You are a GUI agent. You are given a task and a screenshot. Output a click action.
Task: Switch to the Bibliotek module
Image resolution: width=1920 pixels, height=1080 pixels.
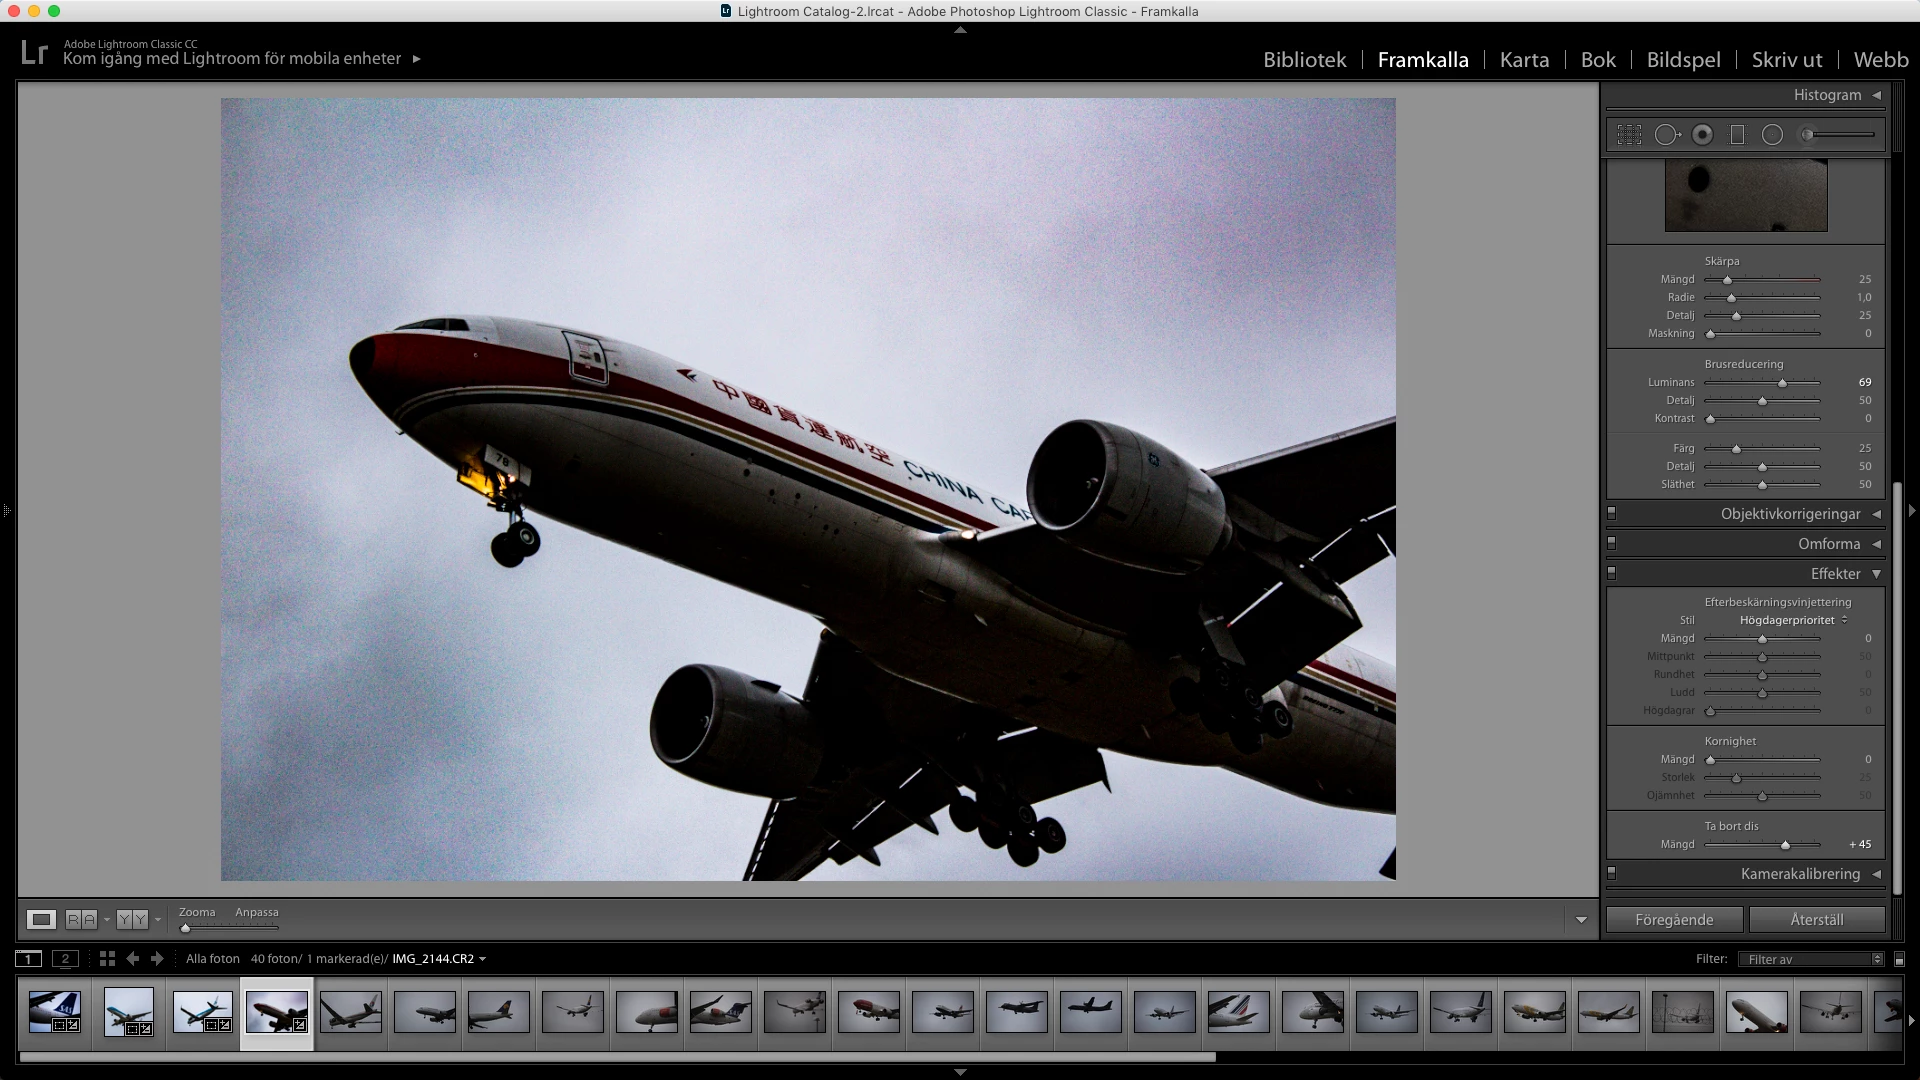(1304, 60)
